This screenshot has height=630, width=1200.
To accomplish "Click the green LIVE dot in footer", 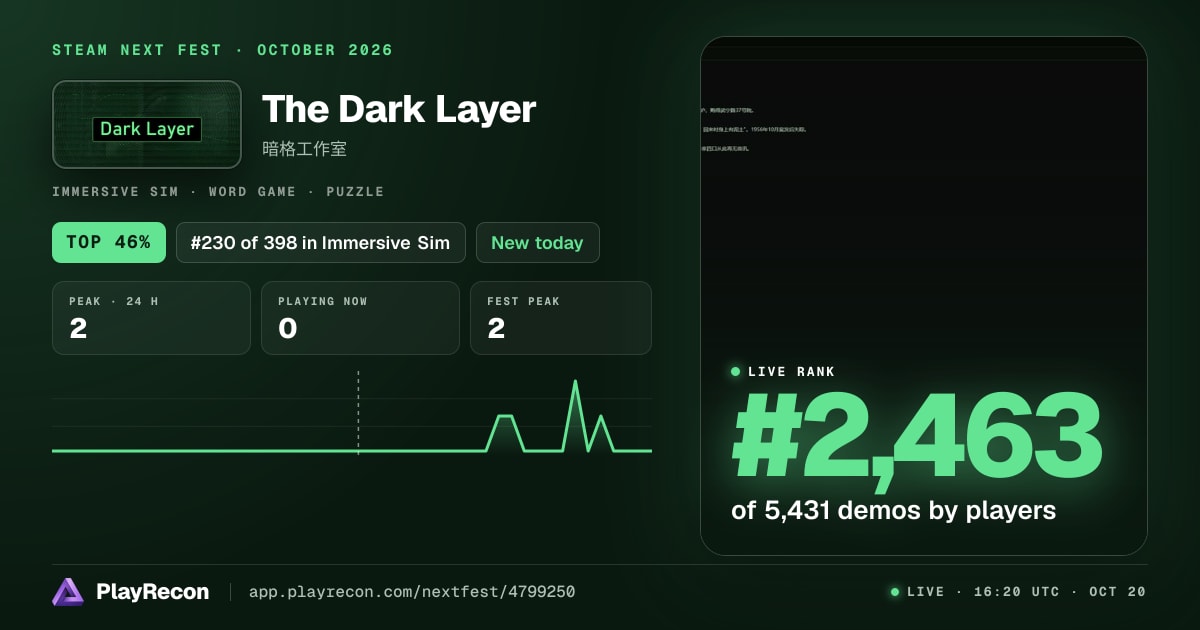I will (x=895, y=592).
